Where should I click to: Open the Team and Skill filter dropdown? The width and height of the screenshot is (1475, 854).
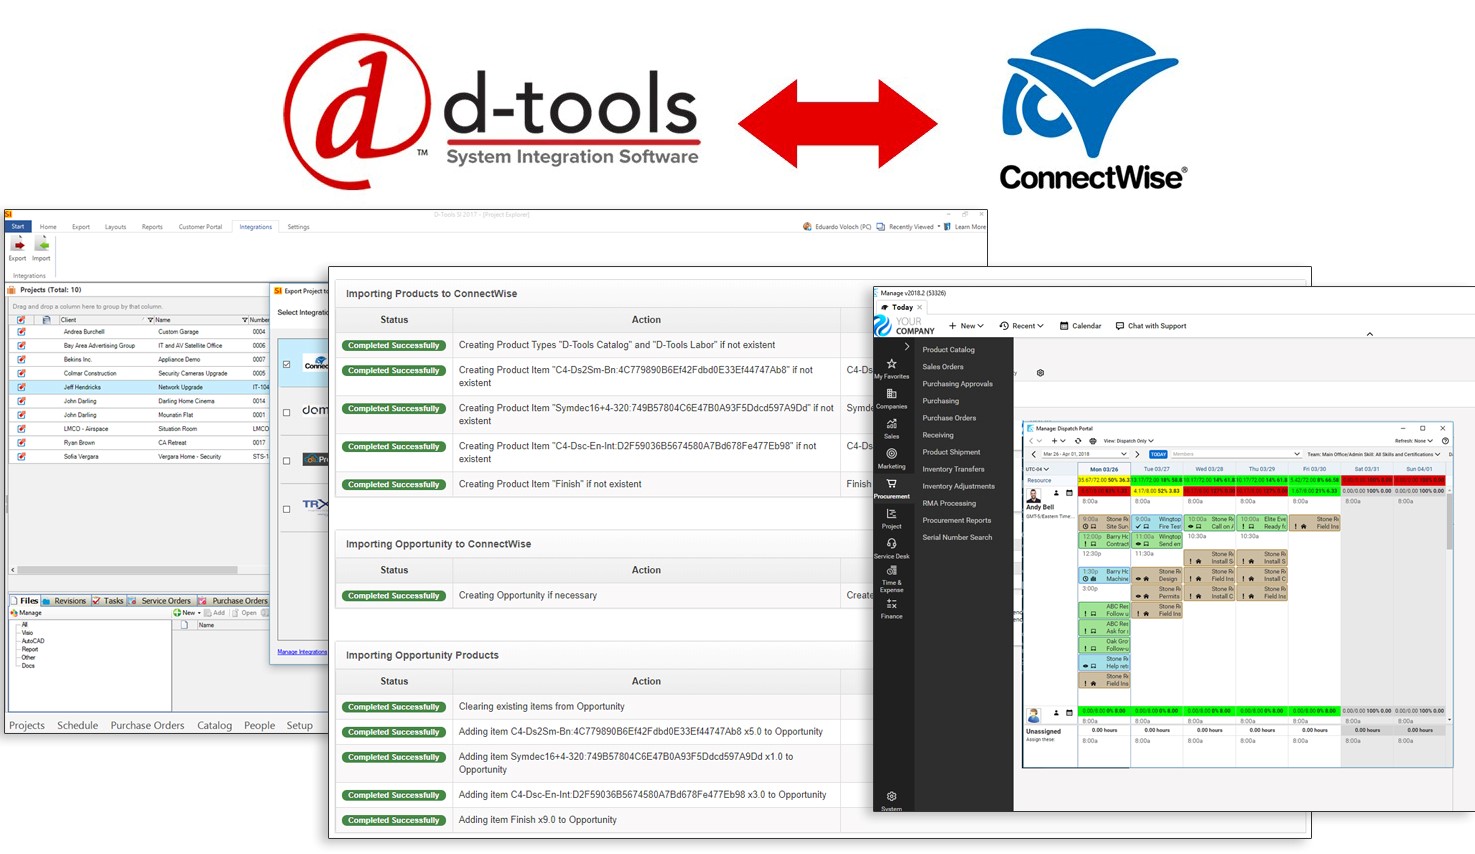(x=1374, y=454)
